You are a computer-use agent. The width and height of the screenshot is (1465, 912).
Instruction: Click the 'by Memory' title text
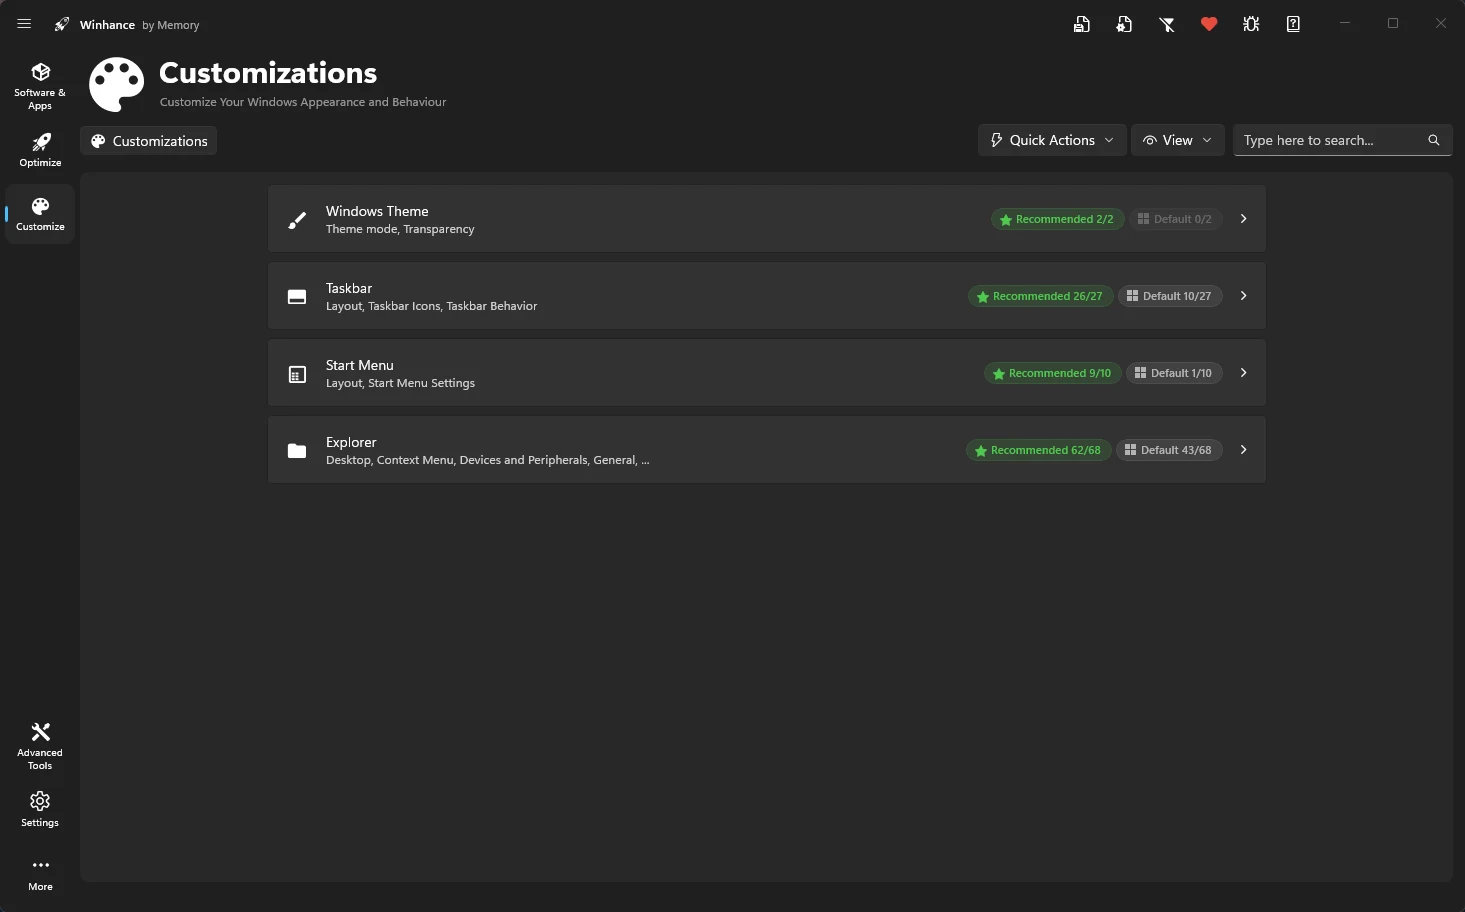click(x=170, y=25)
